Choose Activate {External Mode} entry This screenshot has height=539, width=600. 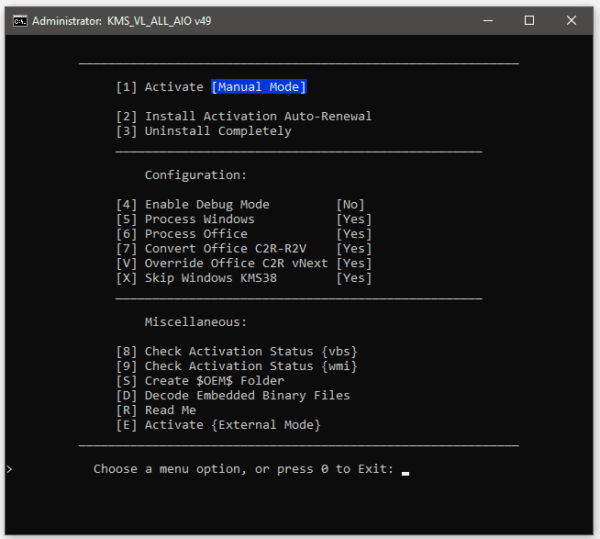[218, 425]
